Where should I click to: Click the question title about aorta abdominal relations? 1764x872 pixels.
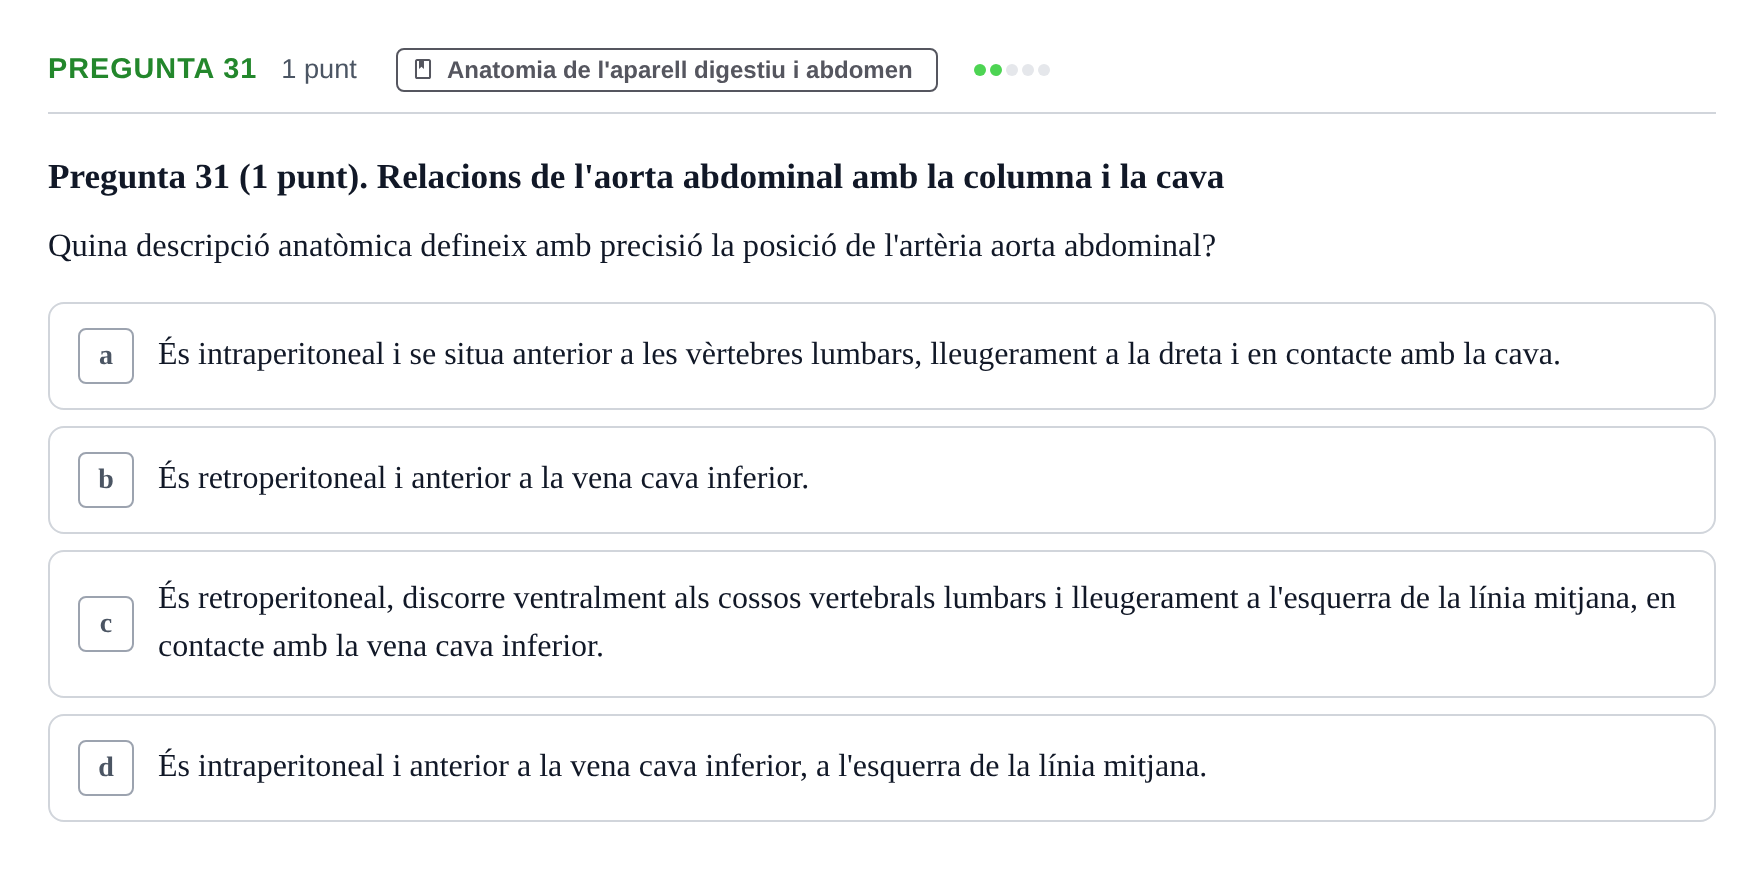(636, 177)
